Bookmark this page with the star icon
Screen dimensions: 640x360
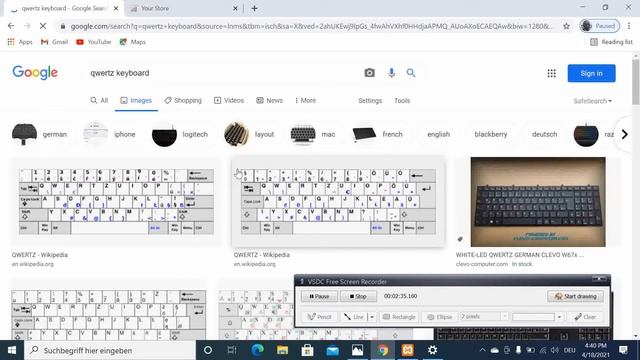coord(566,26)
